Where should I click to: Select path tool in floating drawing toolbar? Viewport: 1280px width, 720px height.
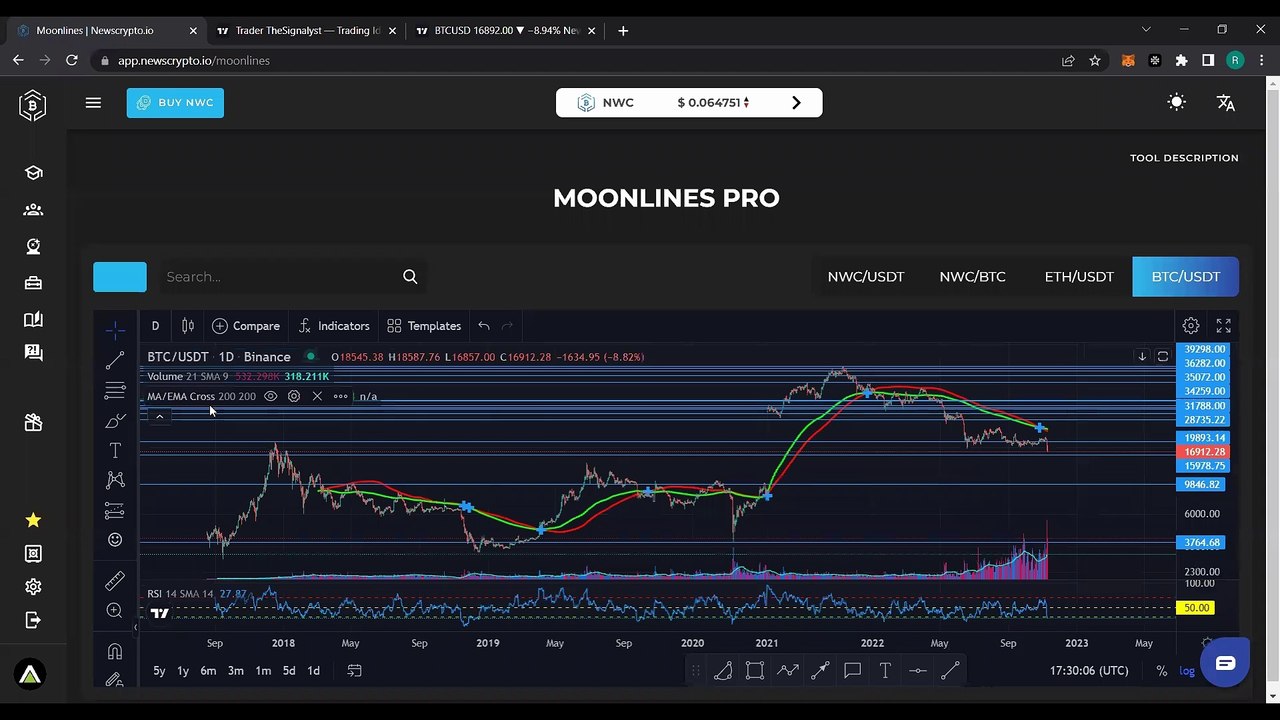(x=788, y=671)
